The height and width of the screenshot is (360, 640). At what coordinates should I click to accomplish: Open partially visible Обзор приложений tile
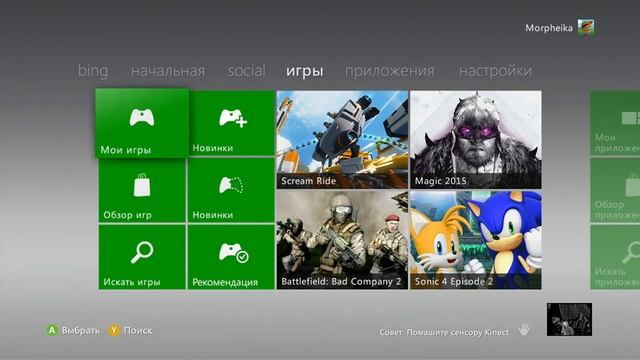[x=615, y=191]
